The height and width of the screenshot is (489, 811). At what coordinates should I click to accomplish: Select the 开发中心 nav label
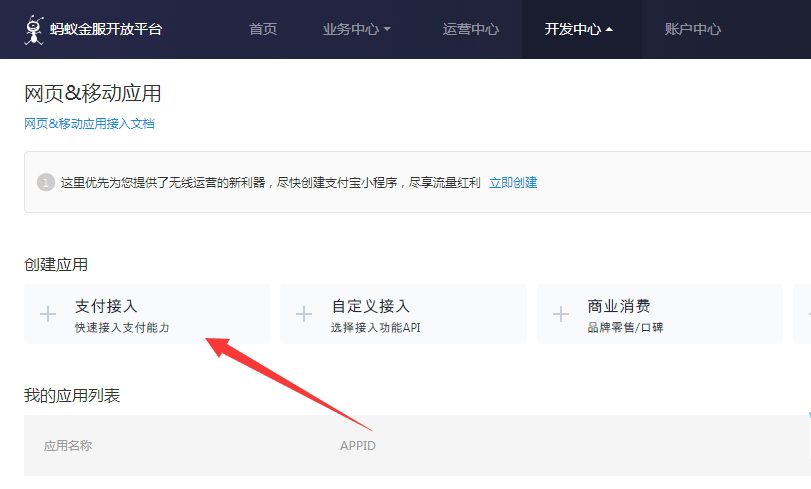pyautogui.click(x=572, y=30)
